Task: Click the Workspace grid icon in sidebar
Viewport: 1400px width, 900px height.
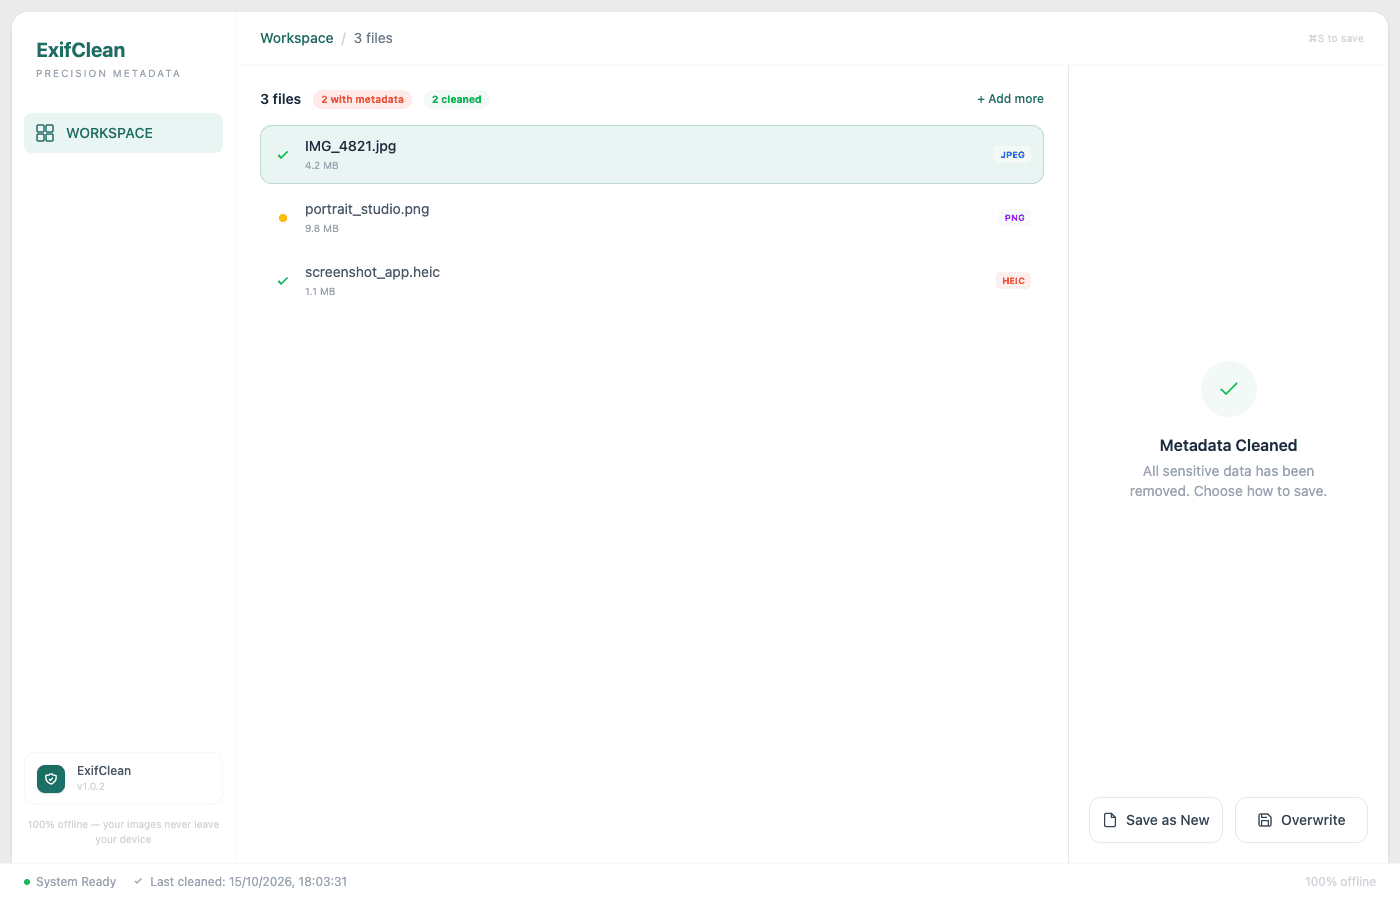Action: tap(45, 133)
